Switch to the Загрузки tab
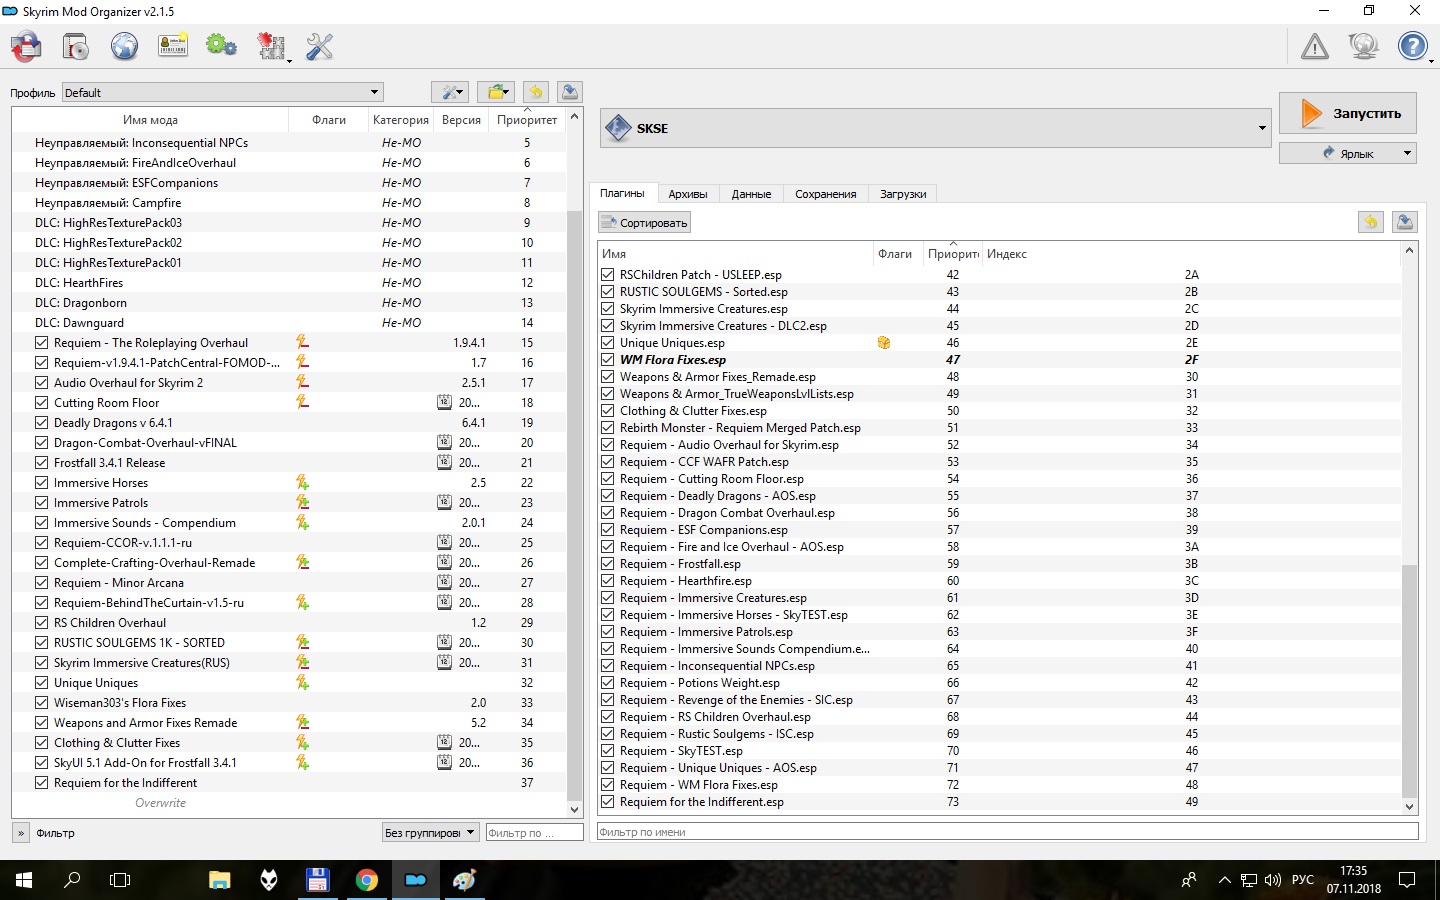Viewport: 1440px width, 900px height. [x=903, y=194]
